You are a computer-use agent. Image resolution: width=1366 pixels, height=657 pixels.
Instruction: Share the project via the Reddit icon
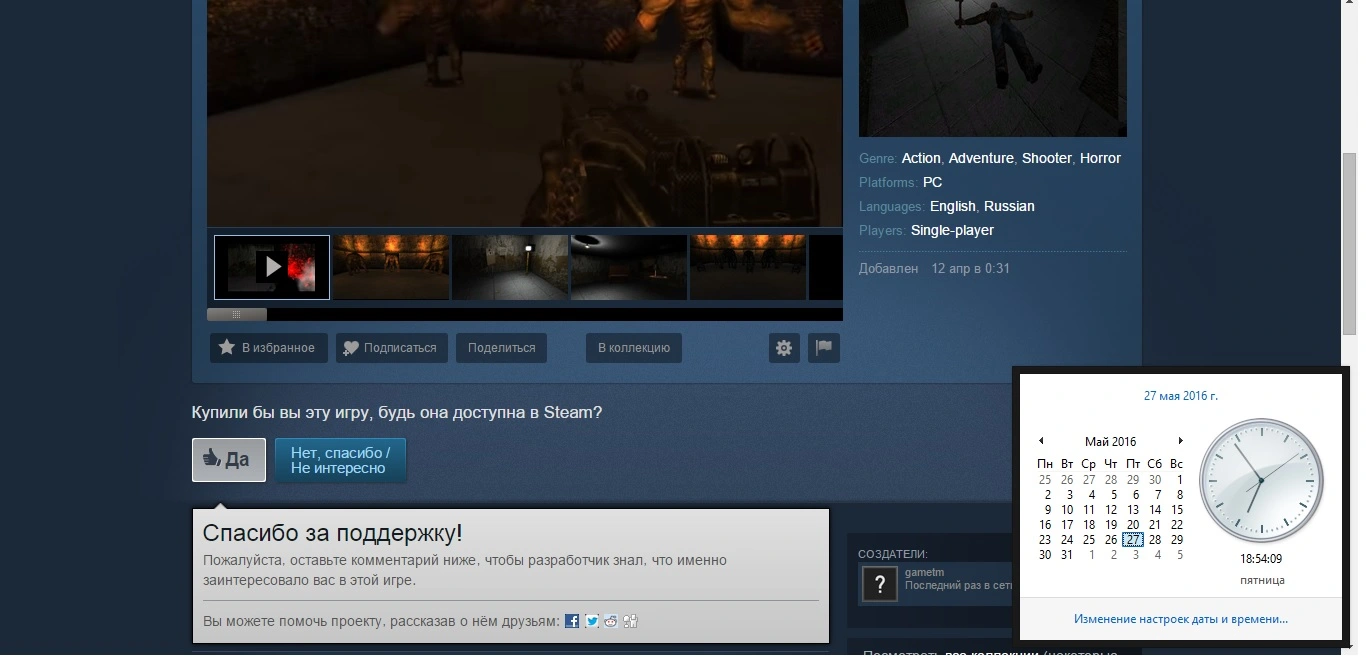tap(611, 621)
